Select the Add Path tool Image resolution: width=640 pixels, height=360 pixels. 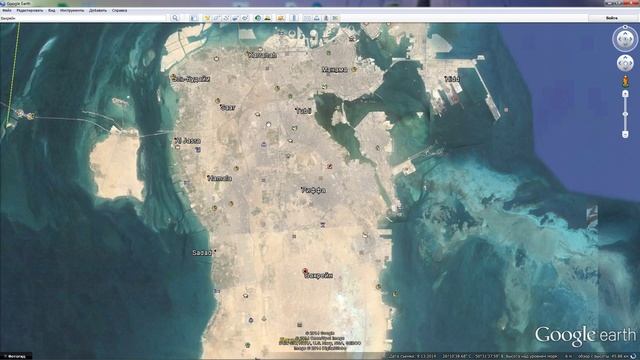pyautogui.click(x=226, y=18)
